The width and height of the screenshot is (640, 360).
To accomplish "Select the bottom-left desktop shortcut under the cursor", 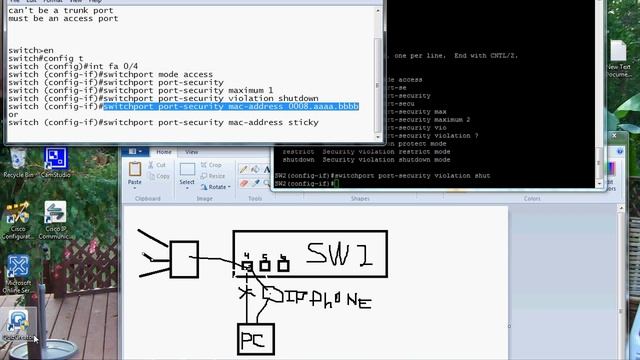I will [x=18, y=325].
